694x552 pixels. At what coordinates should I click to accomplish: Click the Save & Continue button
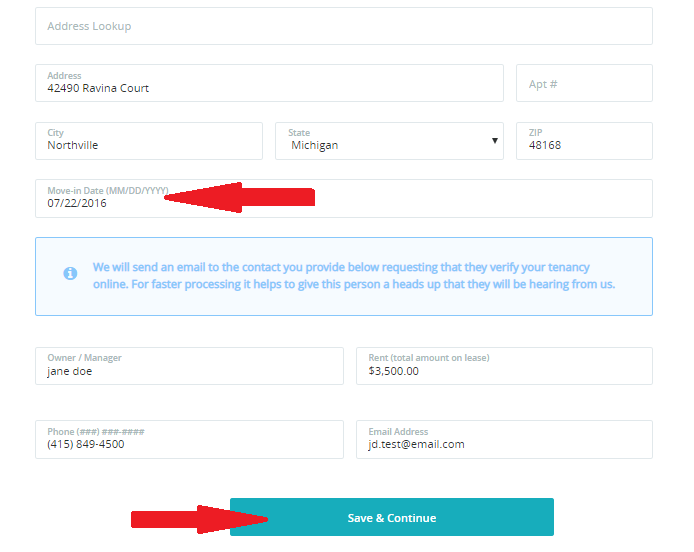pos(391,517)
